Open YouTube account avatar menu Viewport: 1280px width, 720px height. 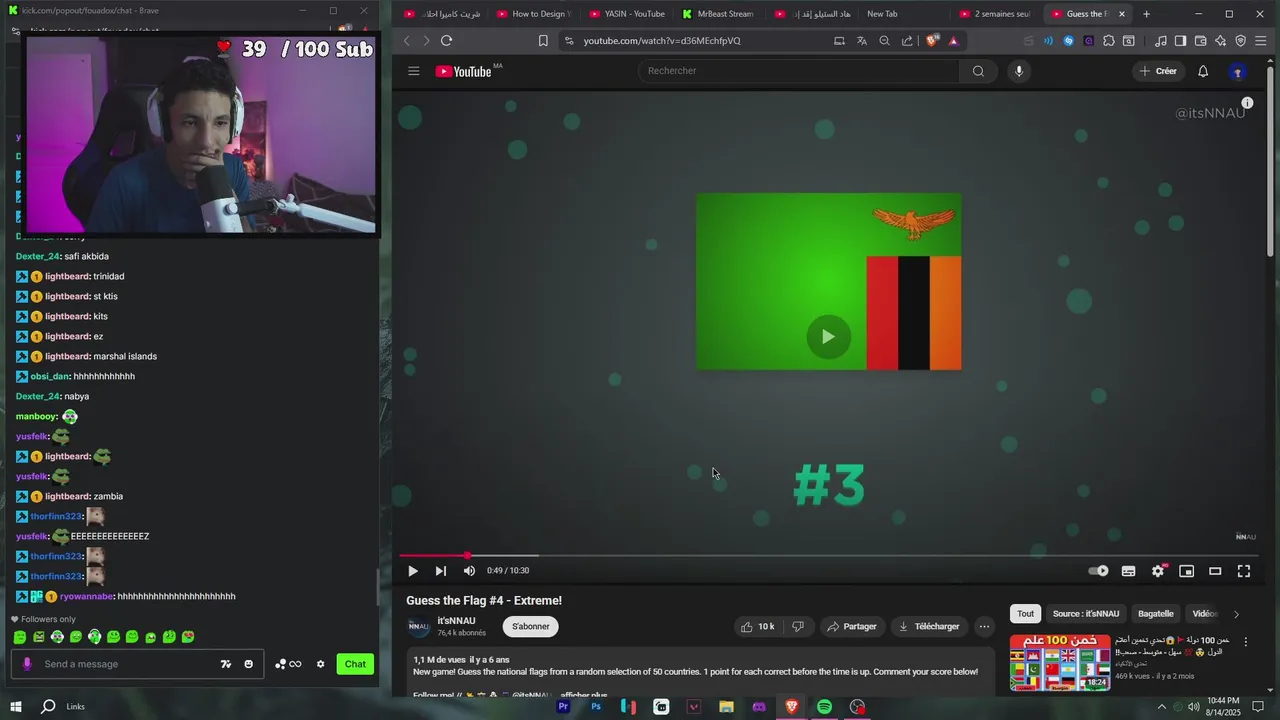pyautogui.click(x=1238, y=72)
